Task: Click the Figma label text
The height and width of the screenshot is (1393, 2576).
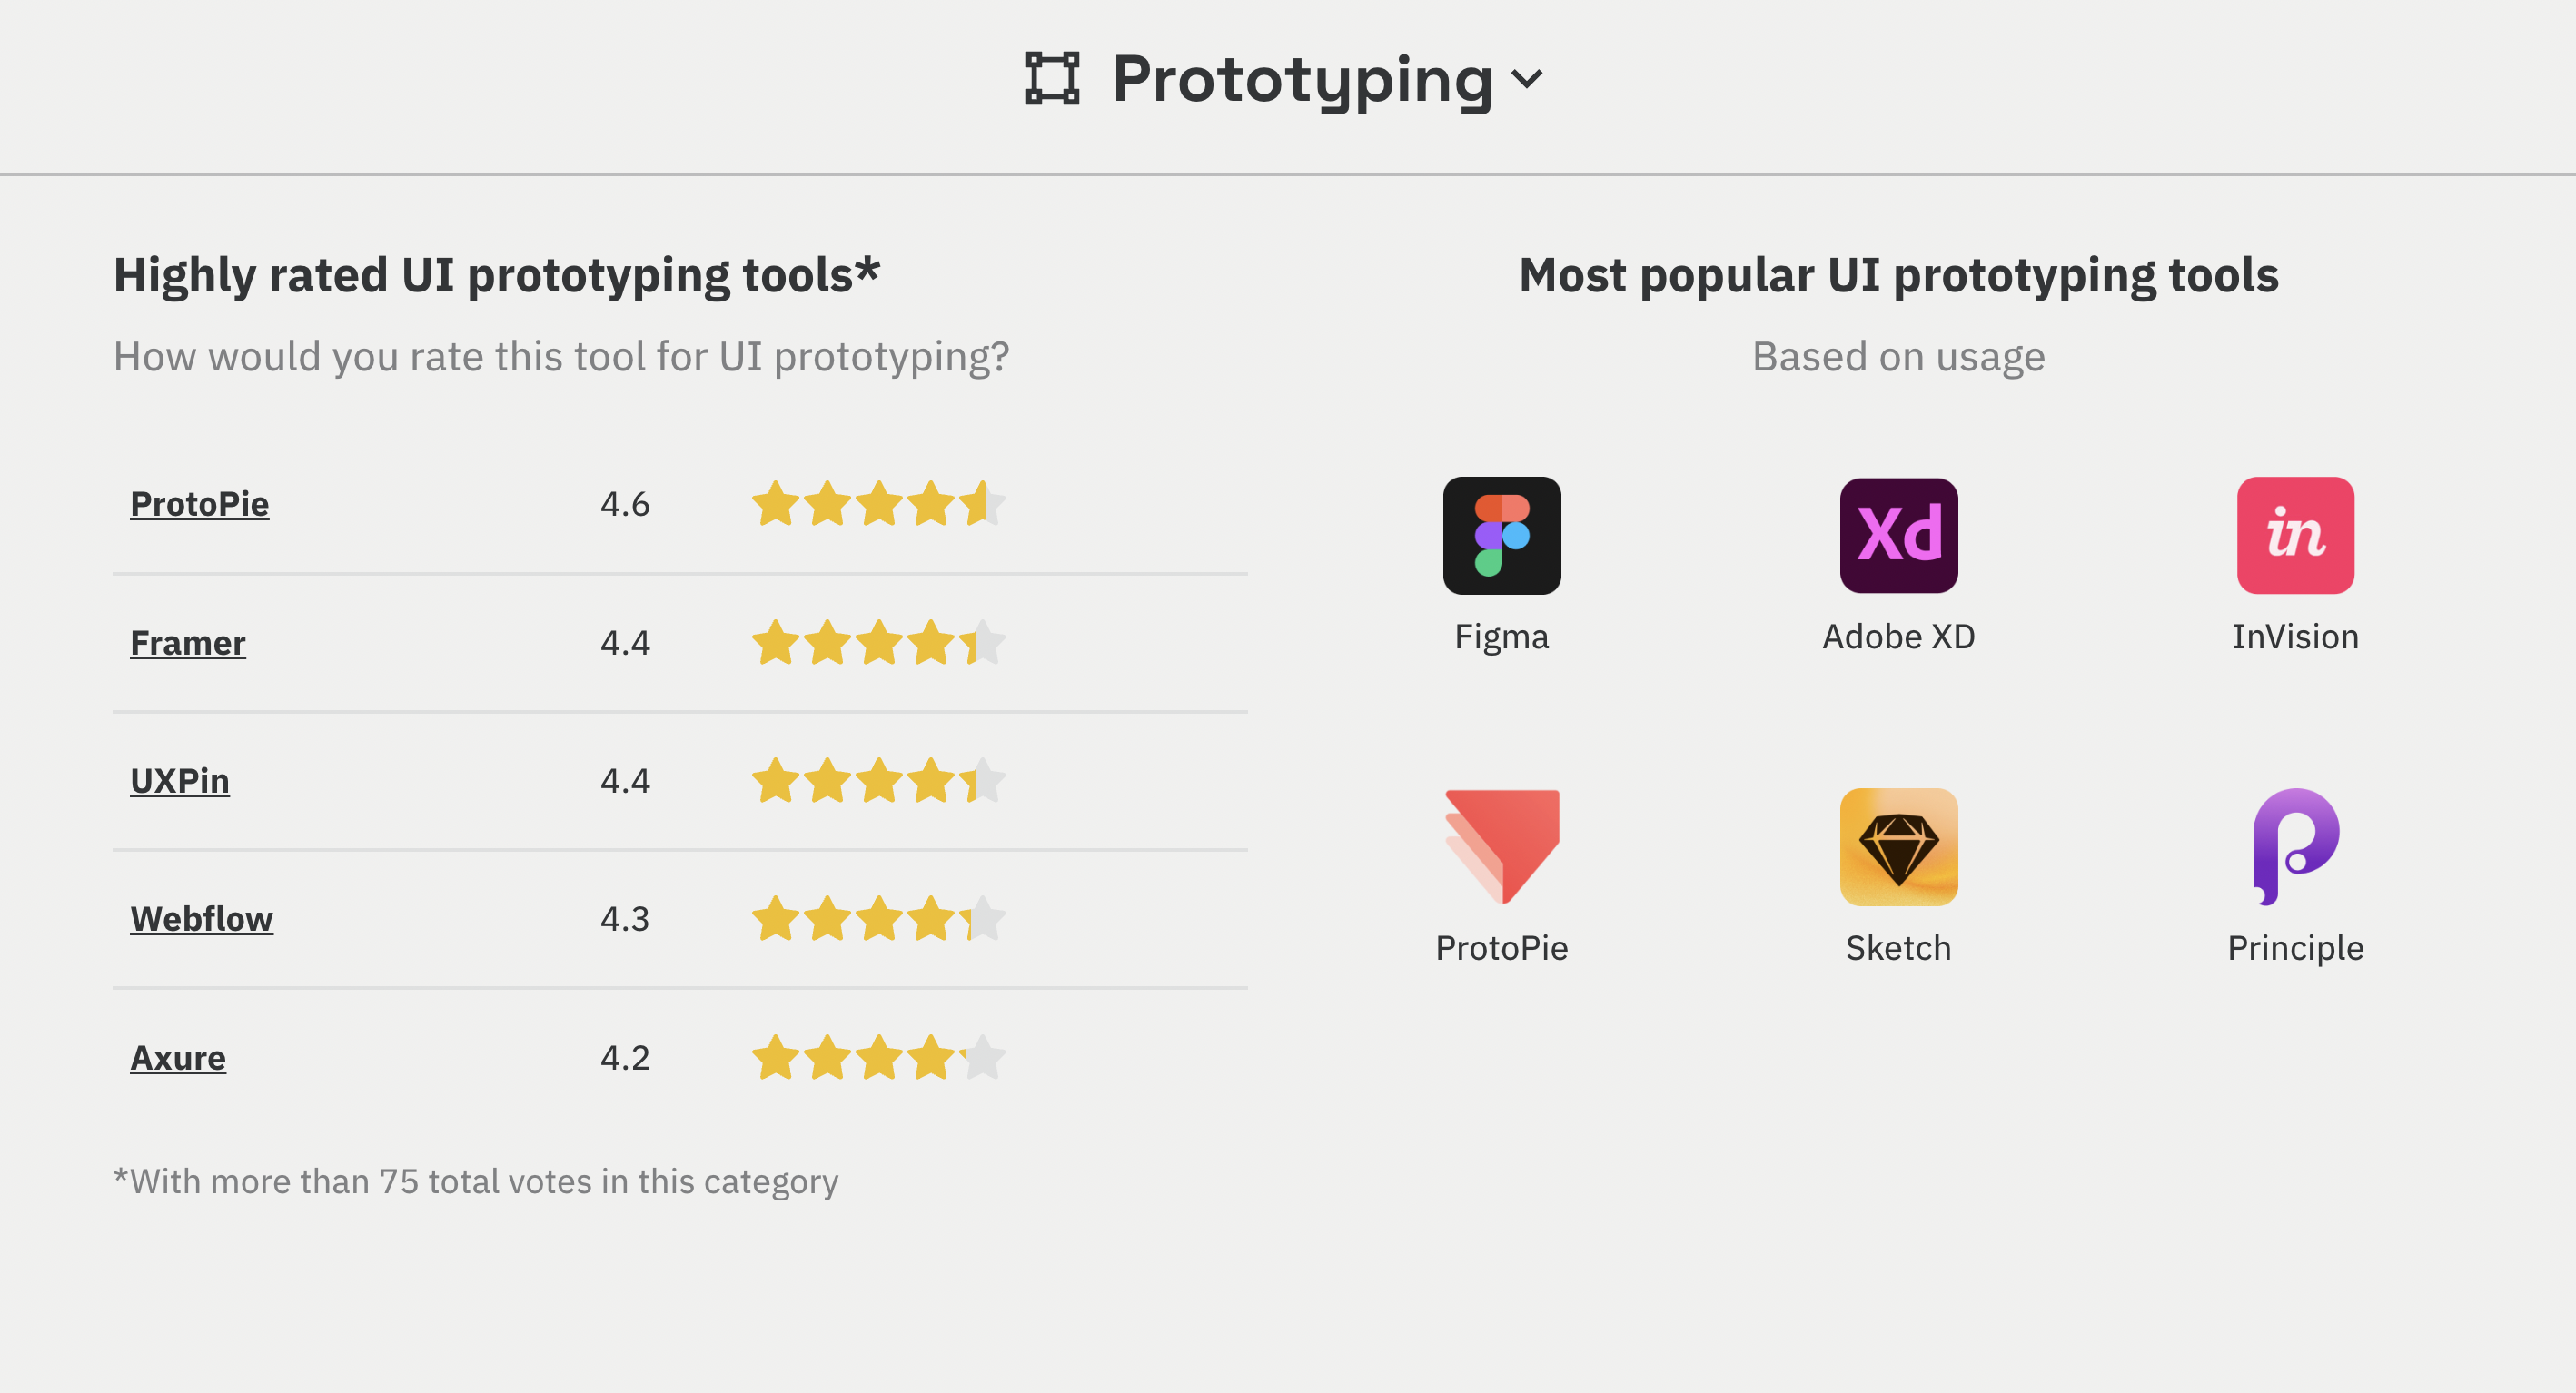Action: (1501, 636)
